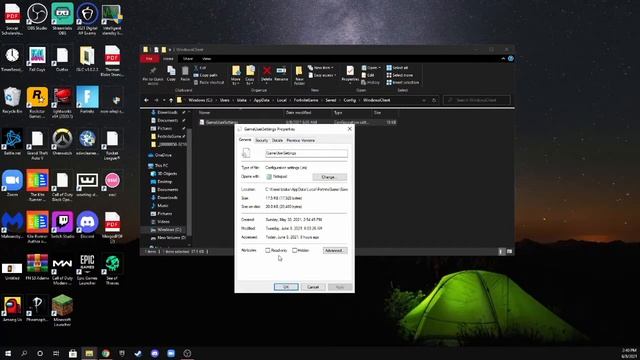This screenshot has height=360, width=640.
Task: Click the File Explorer help icon
Action: click(x=511, y=59)
